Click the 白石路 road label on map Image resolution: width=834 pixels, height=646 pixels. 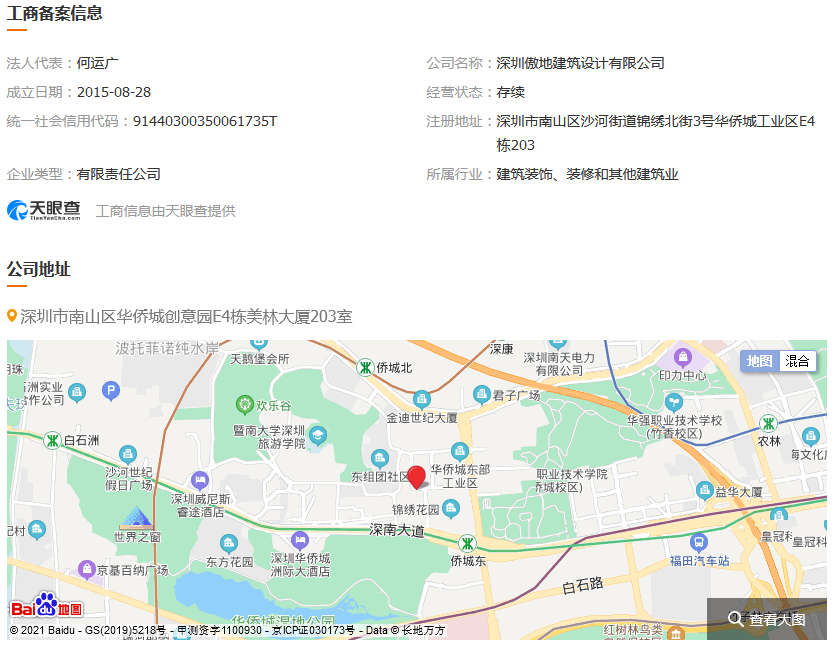(582, 585)
